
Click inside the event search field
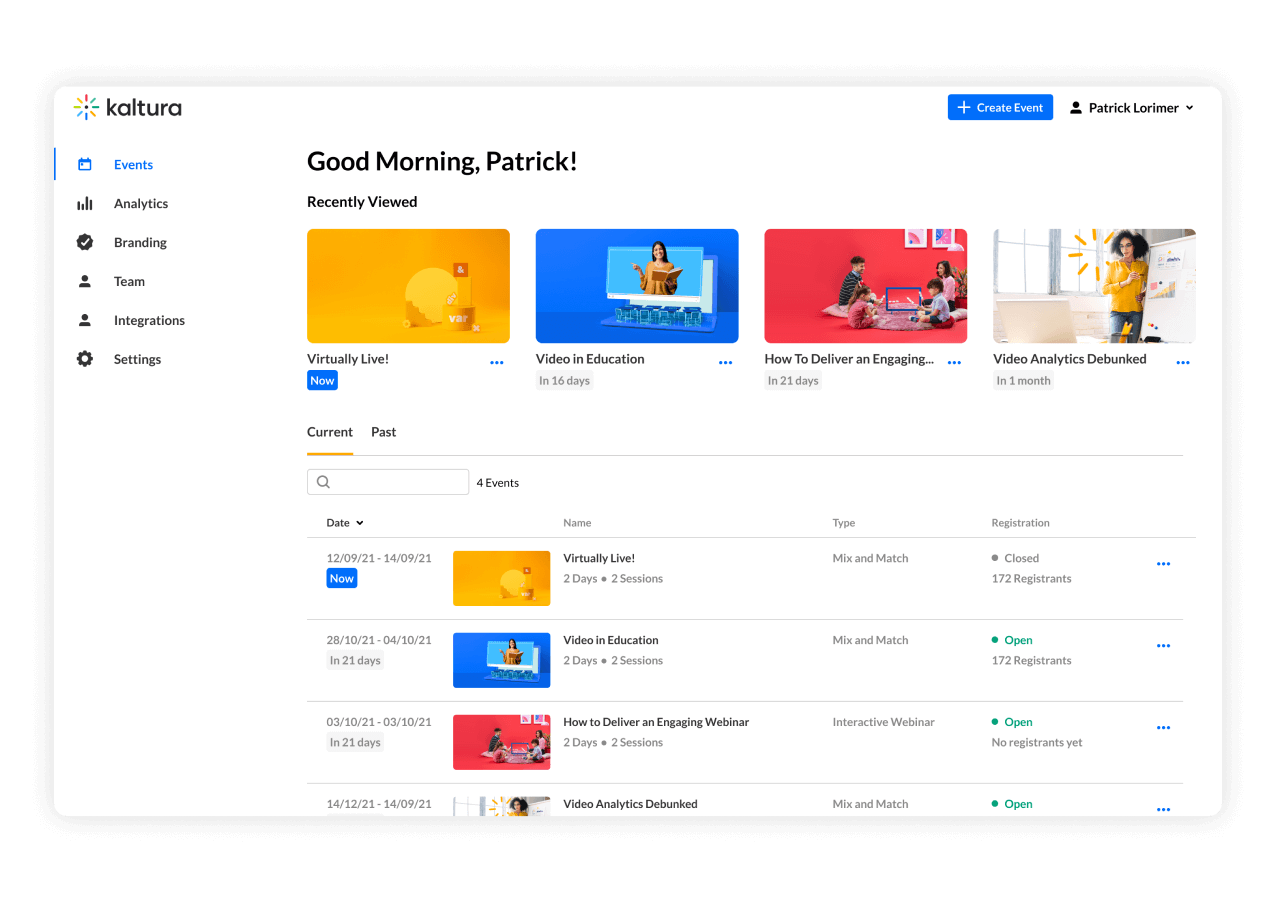(x=395, y=482)
